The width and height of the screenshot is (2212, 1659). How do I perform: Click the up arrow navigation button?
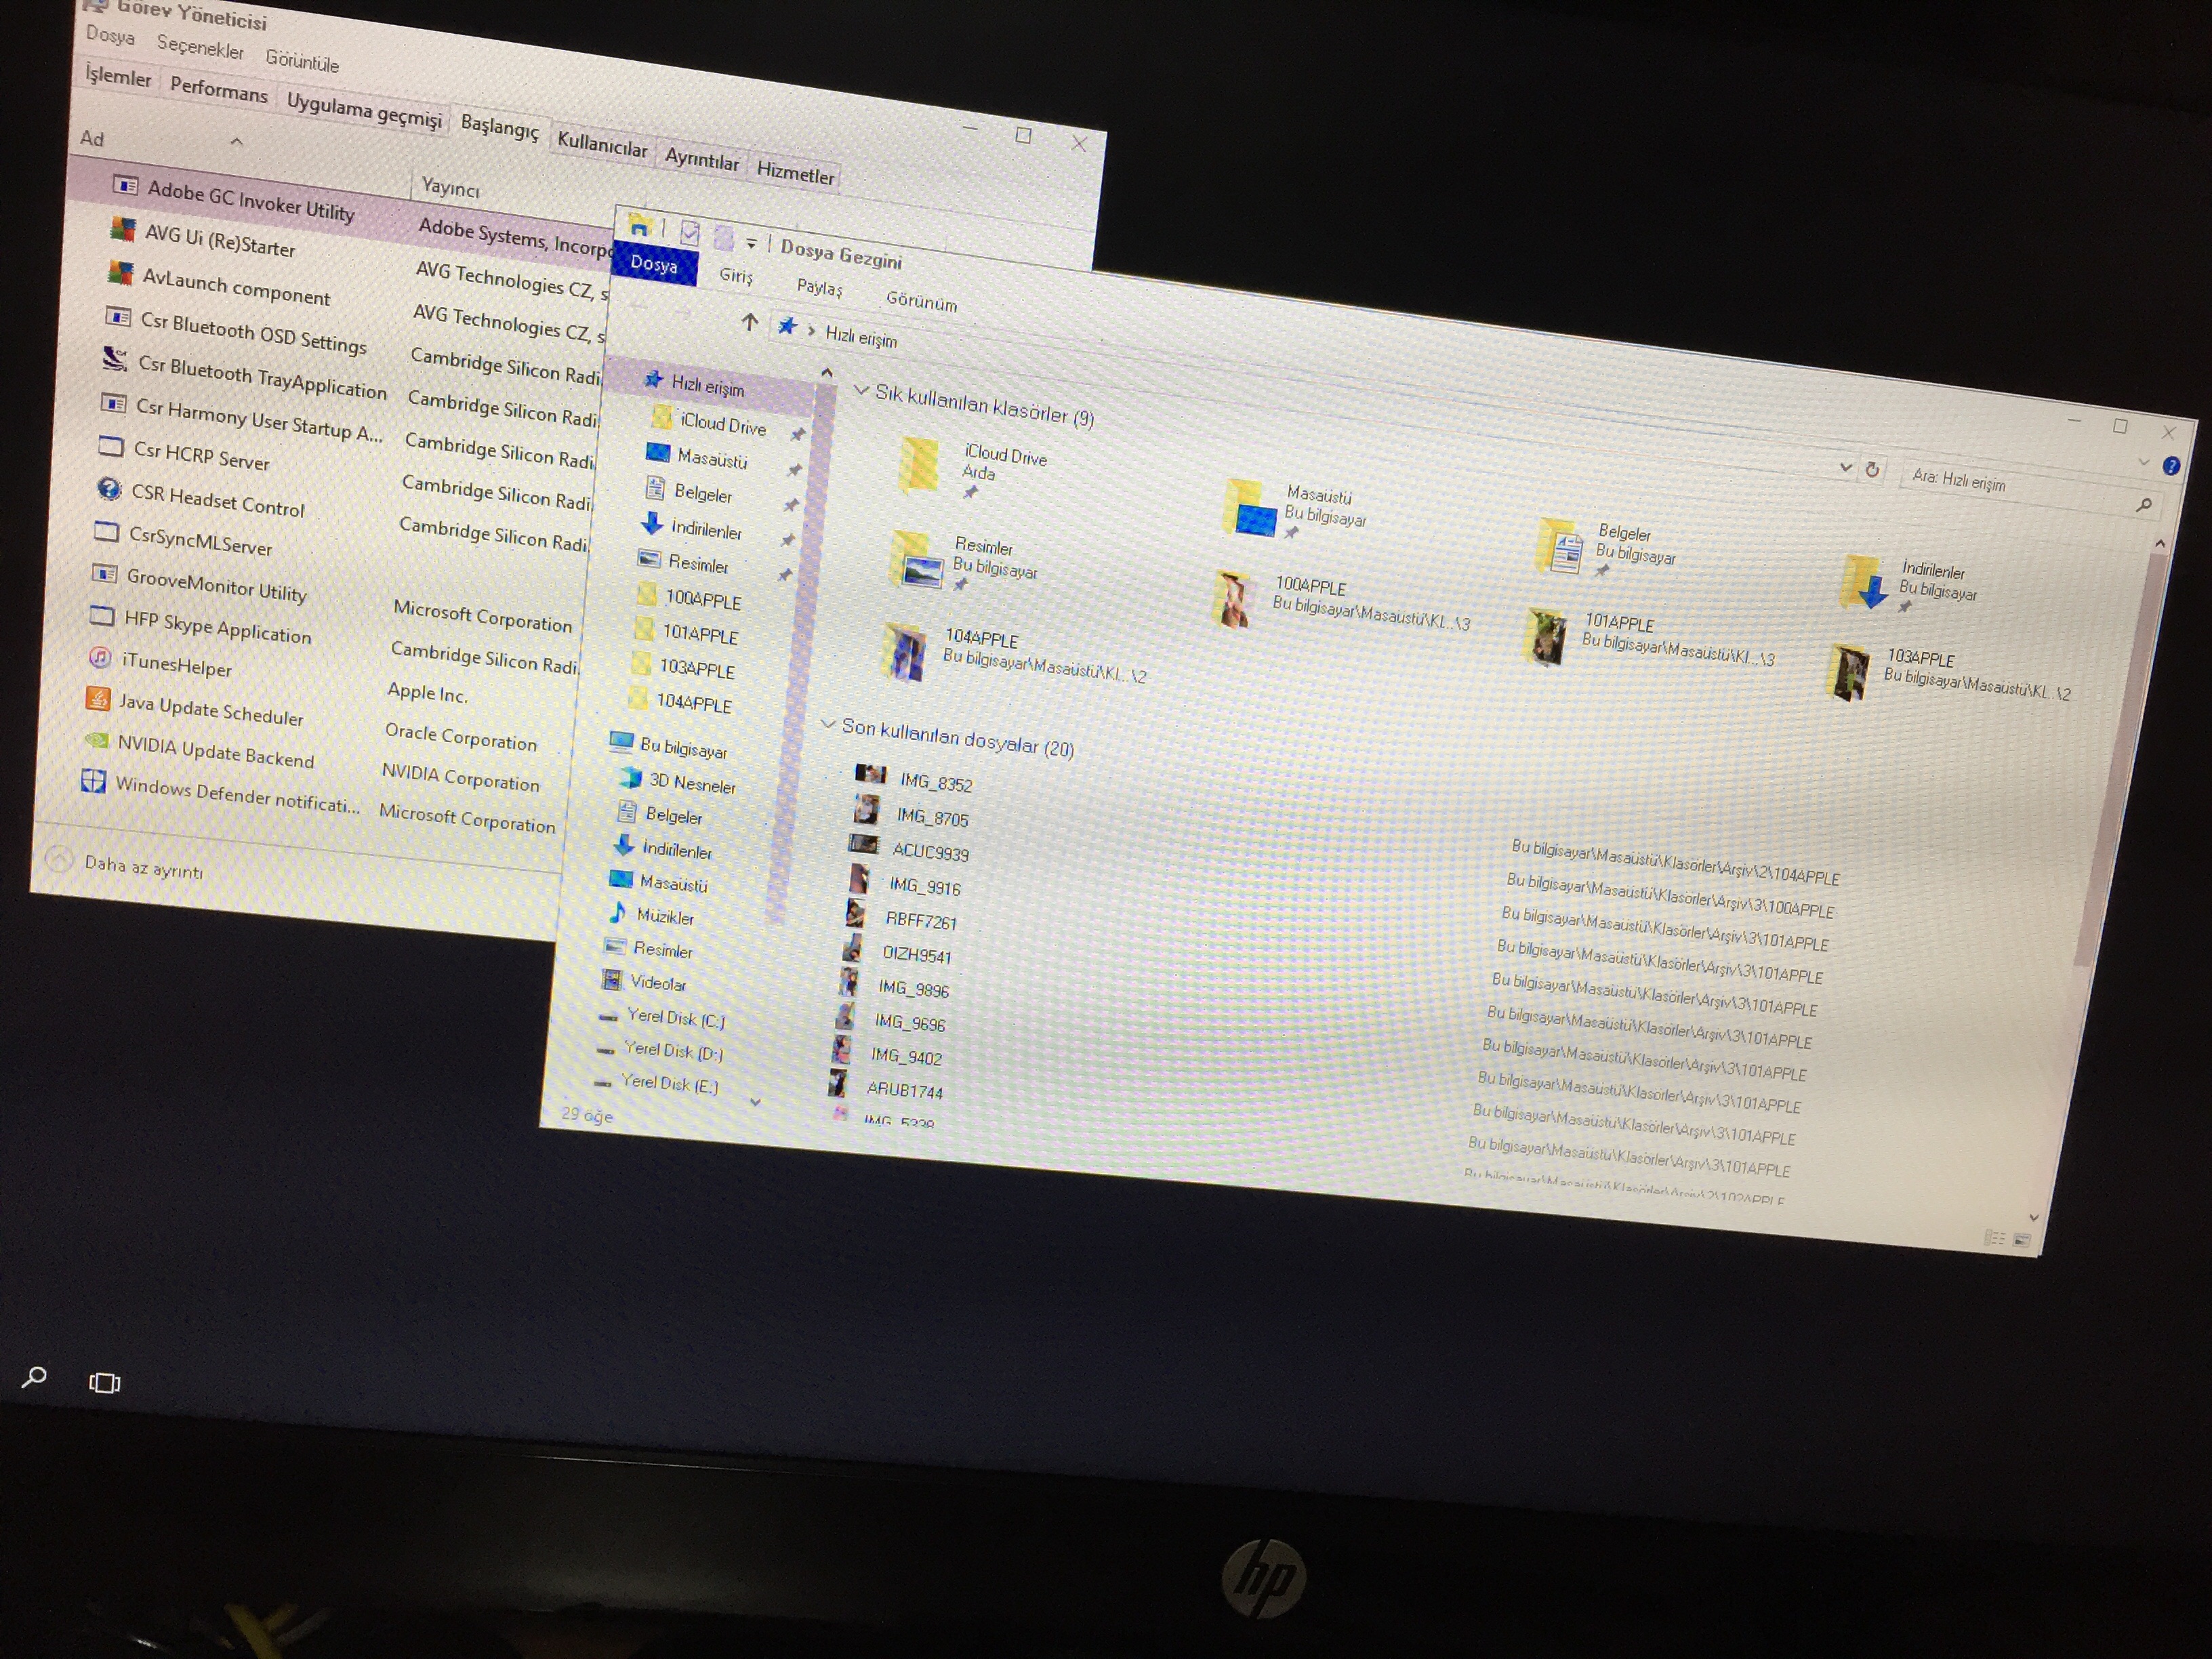coord(750,322)
